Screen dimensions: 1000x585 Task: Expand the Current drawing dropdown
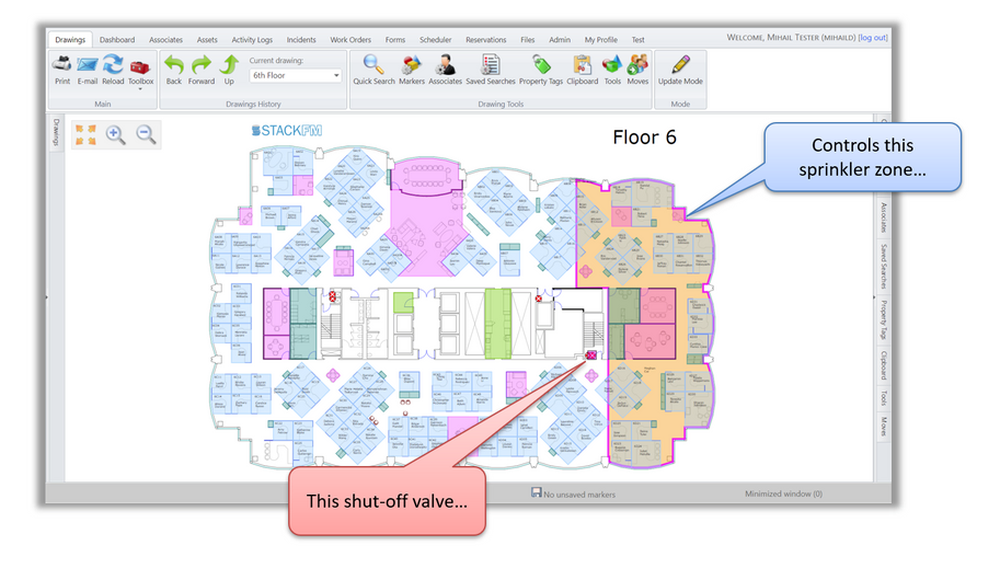pos(334,76)
